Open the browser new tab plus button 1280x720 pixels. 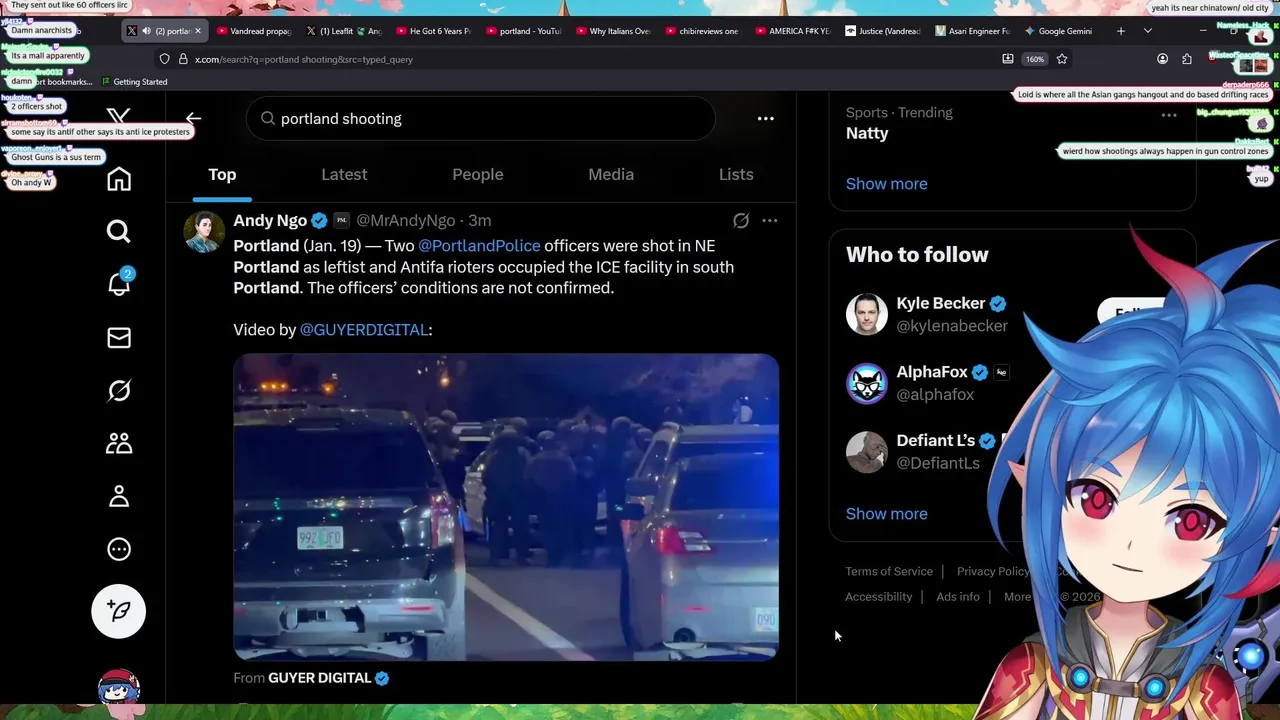click(x=1121, y=31)
